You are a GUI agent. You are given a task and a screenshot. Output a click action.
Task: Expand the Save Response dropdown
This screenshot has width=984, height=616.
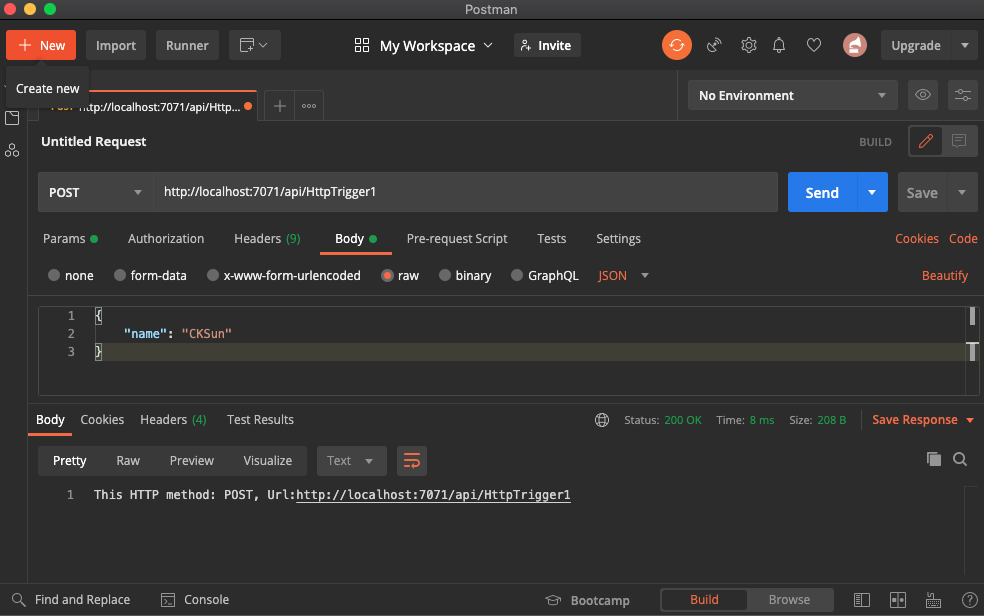click(x=970, y=420)
